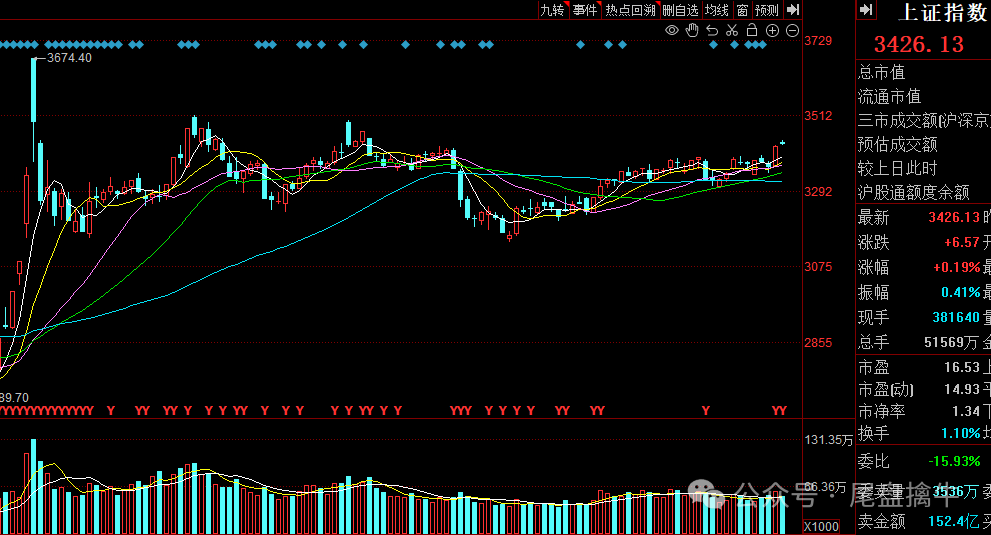Toggle the chart lock icon
This screenshot has height=535, width=991.
[x=751, y=30]
